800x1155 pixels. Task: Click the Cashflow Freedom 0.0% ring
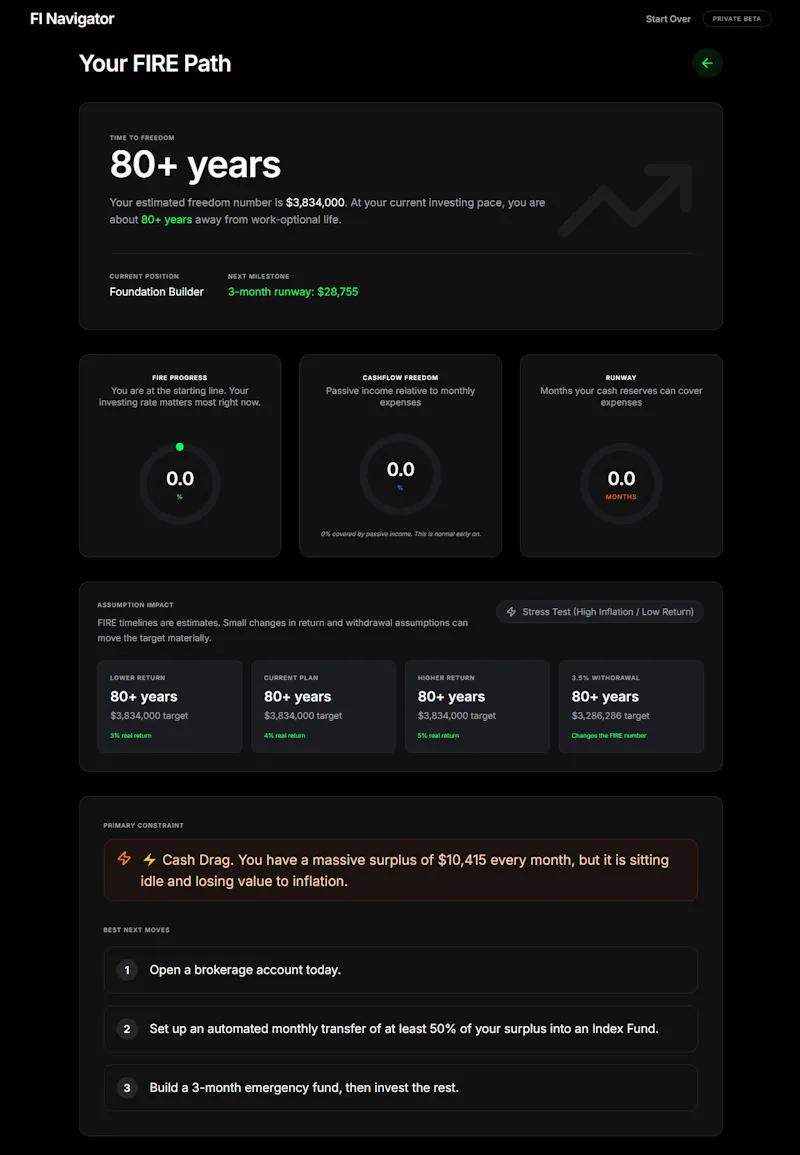coord(400,475)
